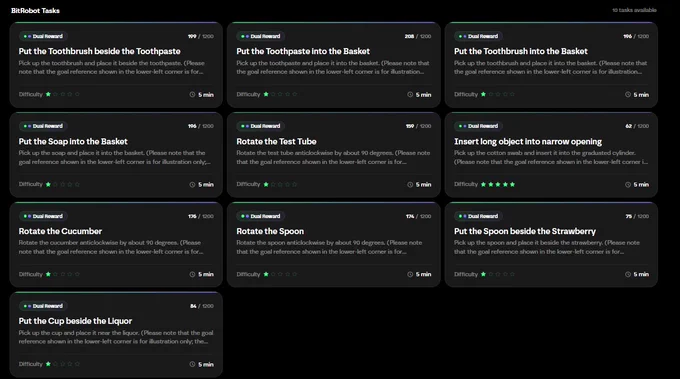Click Dual Reward badge on Toothpaste into the Basket card
680x379 pixels.
click(261, 36)
